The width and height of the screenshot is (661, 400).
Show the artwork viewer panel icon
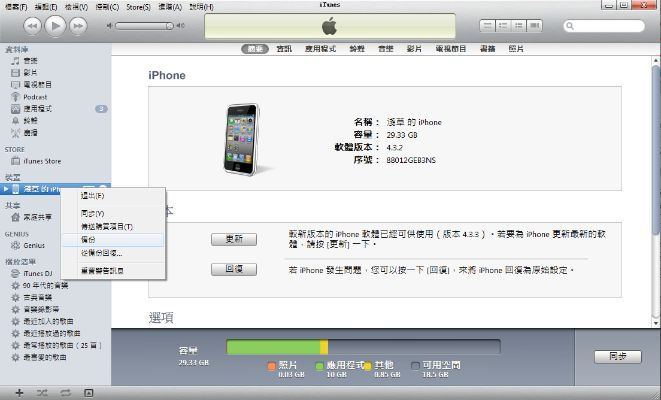89,393
